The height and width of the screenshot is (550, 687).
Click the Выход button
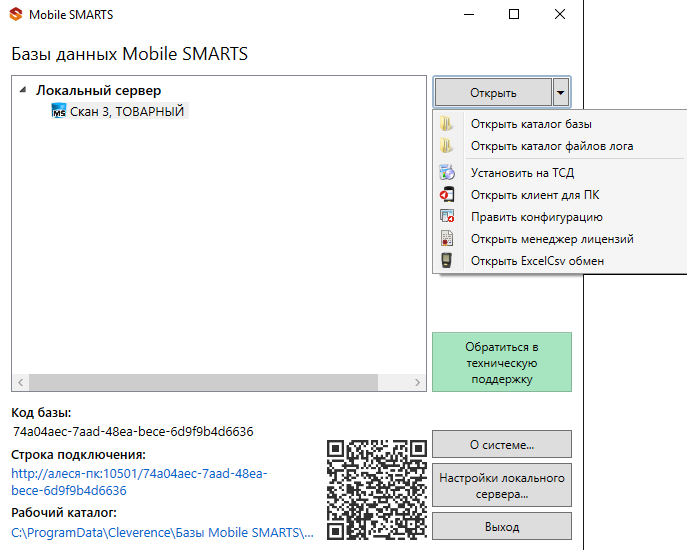click(502, 526)
